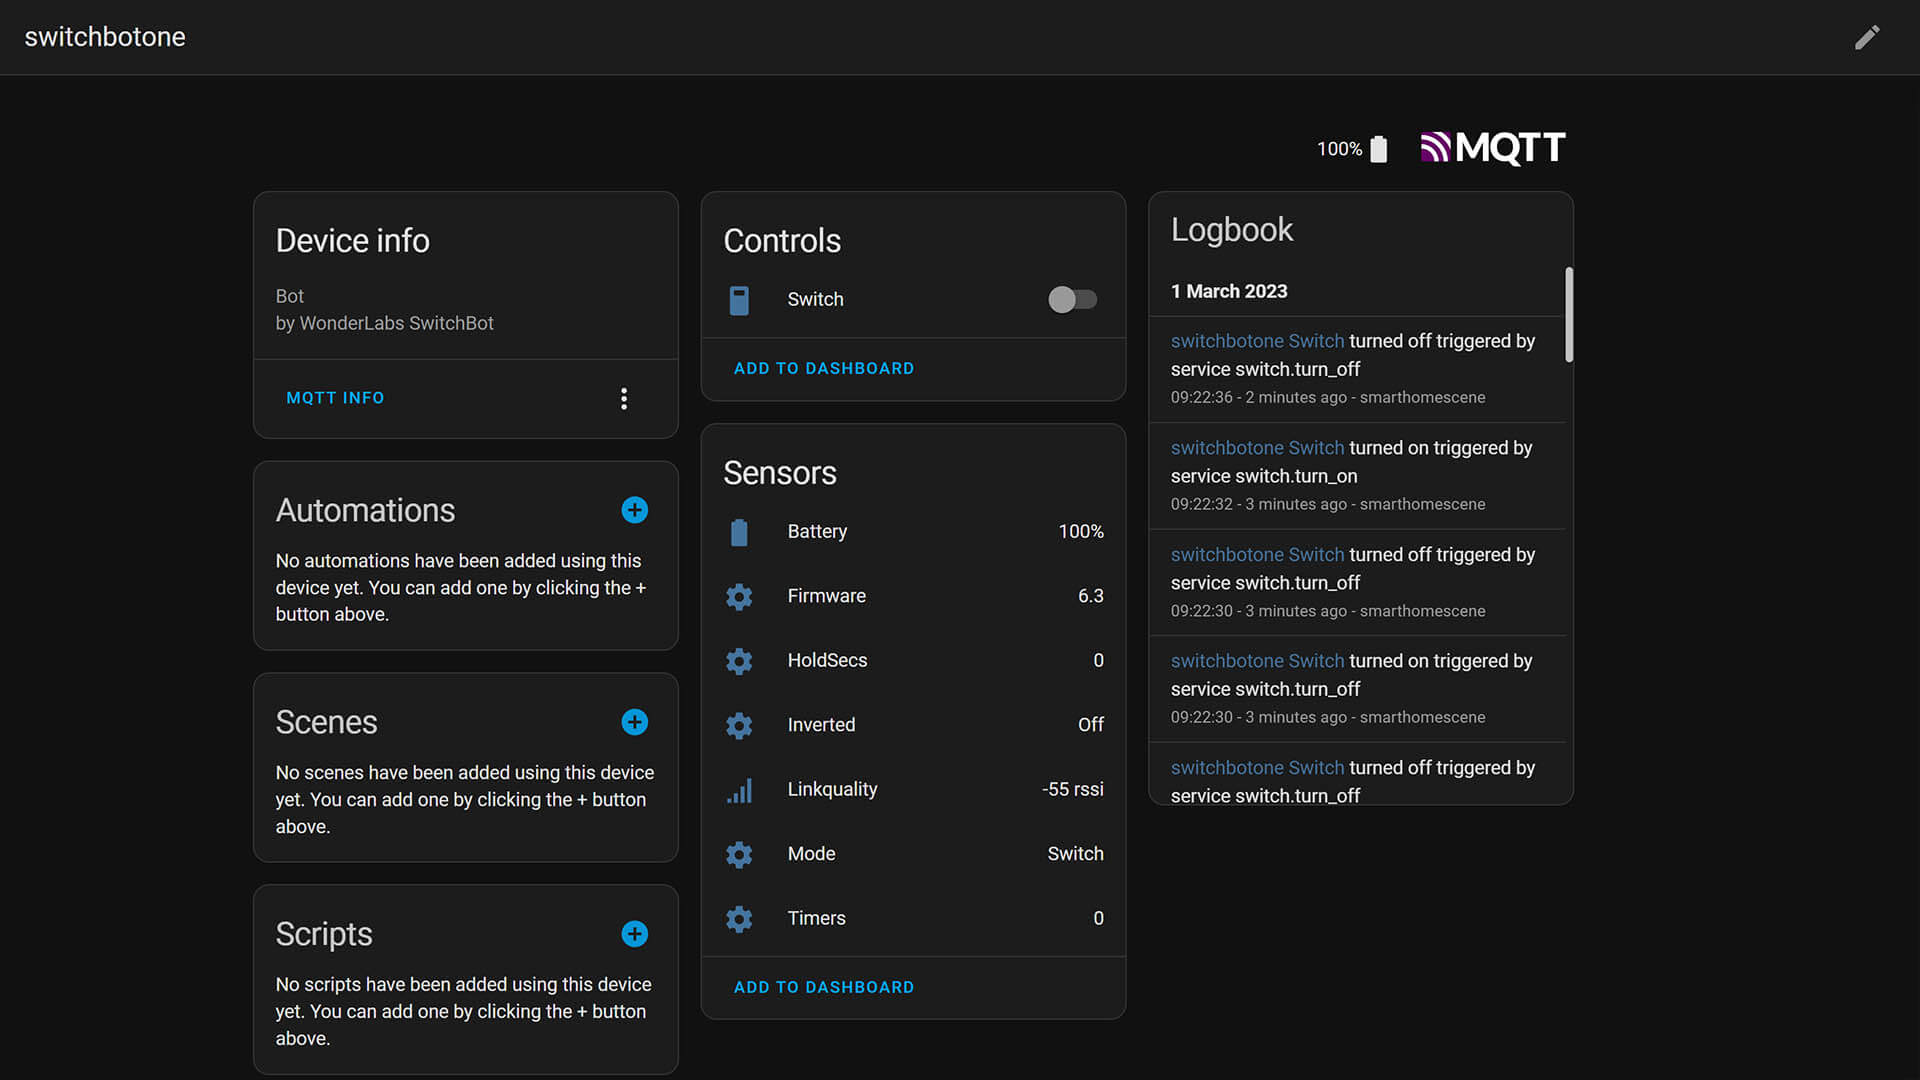
Task: Click ADD TO DASHBOARD in Controls panel
Action: coord(824,368)
